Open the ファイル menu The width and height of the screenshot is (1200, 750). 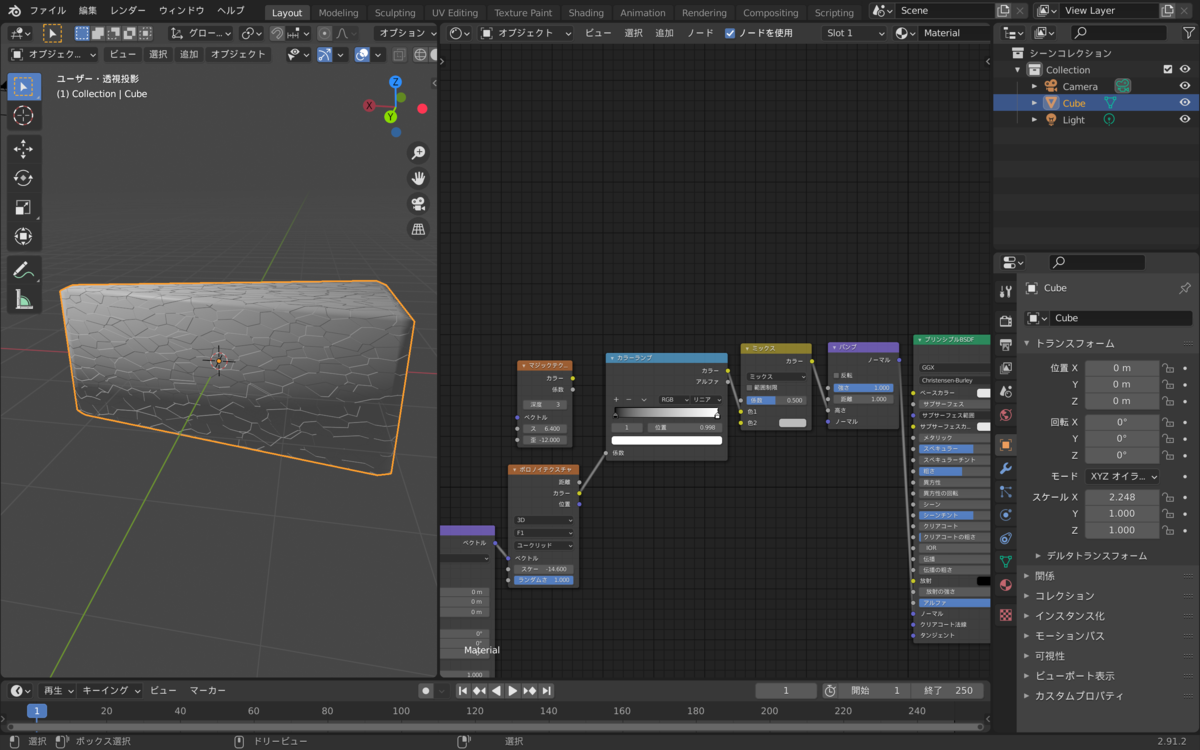(x=47, y=10)
